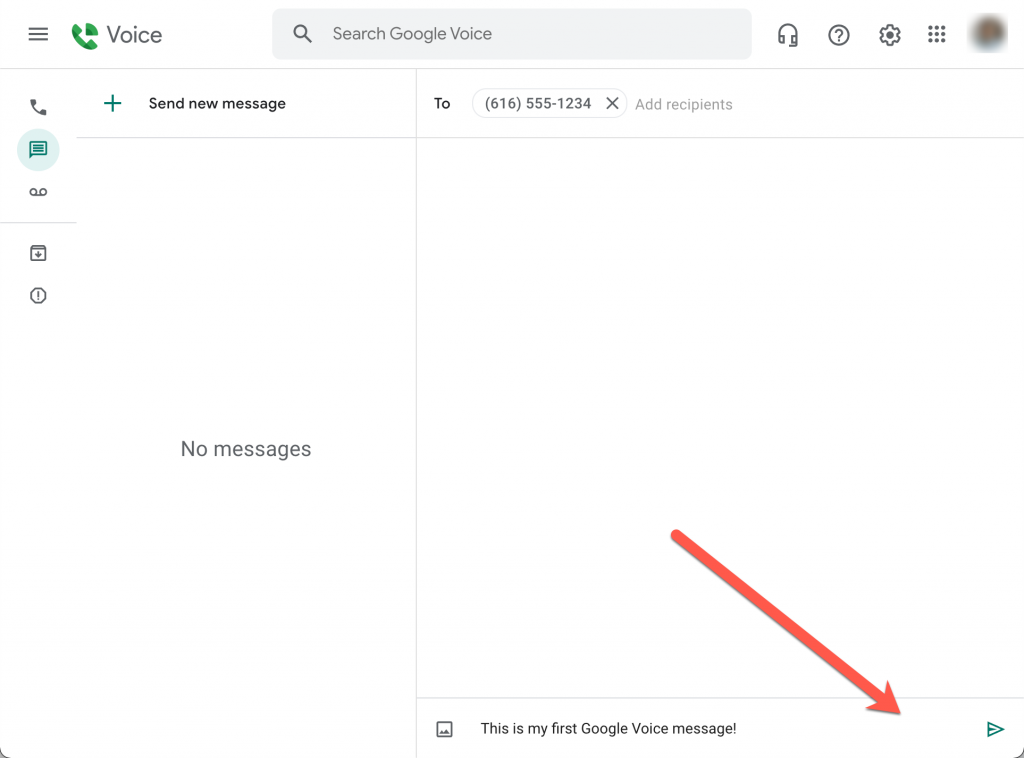Viewport: 1024px width, 758px height.
Task: Open the Voicemail tab icon
Action: click(38, 191)
